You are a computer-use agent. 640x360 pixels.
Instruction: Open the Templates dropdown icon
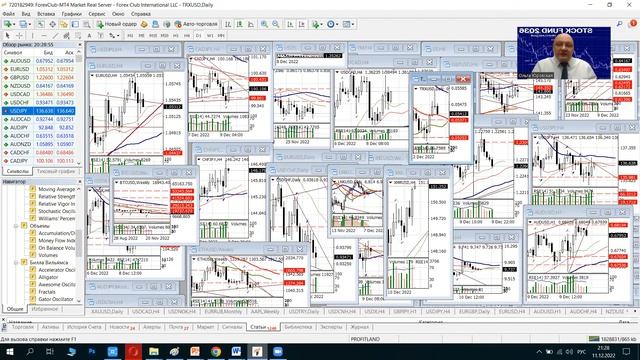[348, 24]
